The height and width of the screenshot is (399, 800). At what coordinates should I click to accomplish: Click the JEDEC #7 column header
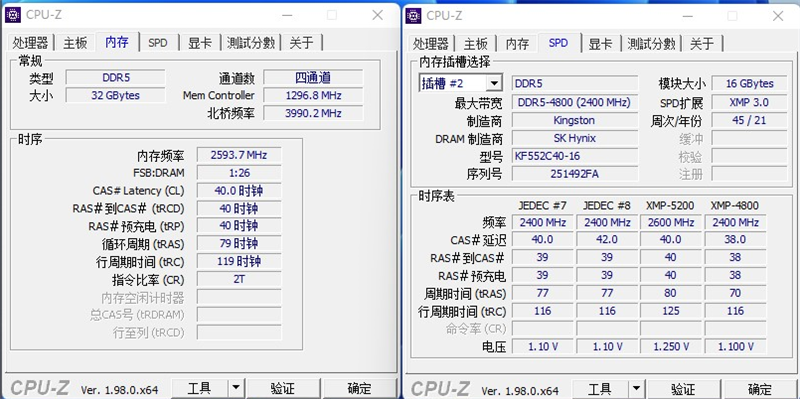coord(542,206)
